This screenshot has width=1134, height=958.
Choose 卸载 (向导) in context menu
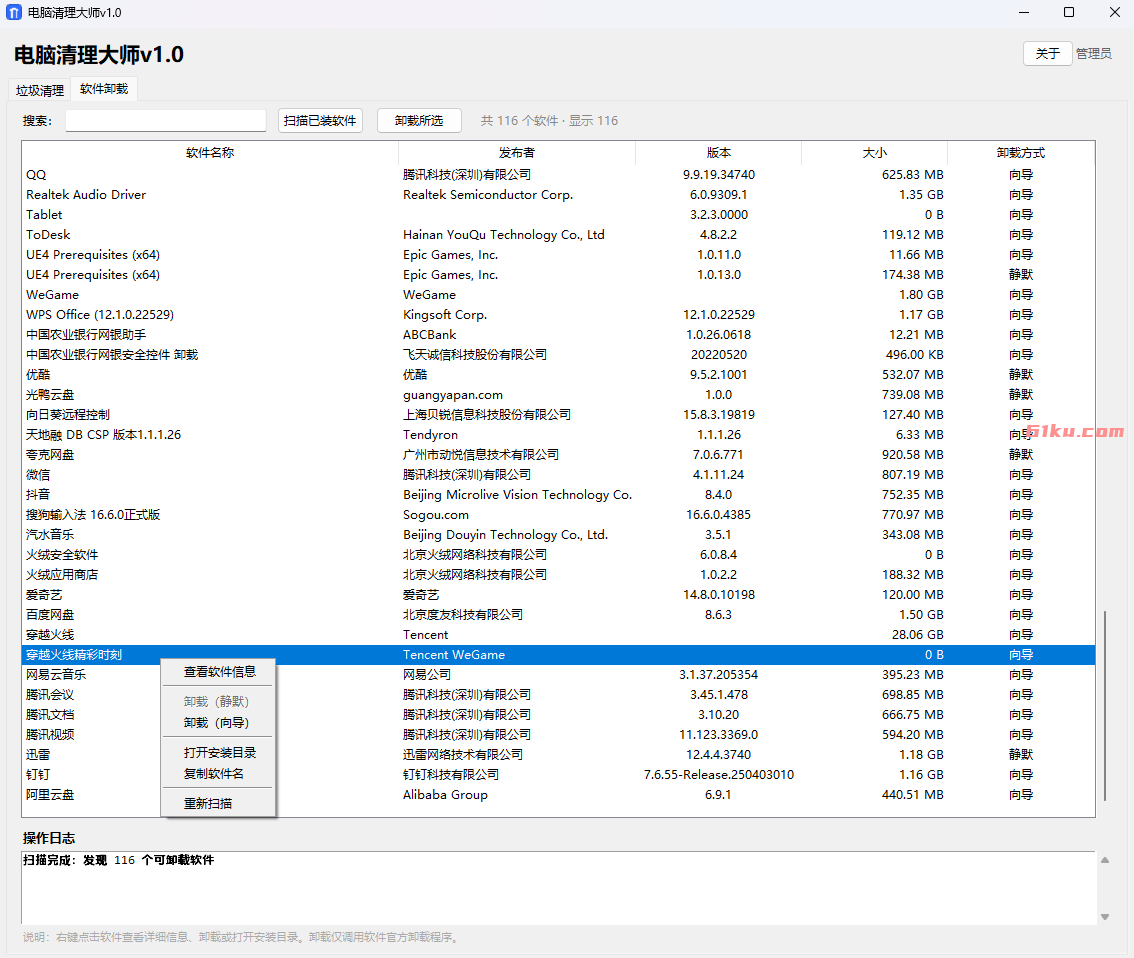(216, 722)
